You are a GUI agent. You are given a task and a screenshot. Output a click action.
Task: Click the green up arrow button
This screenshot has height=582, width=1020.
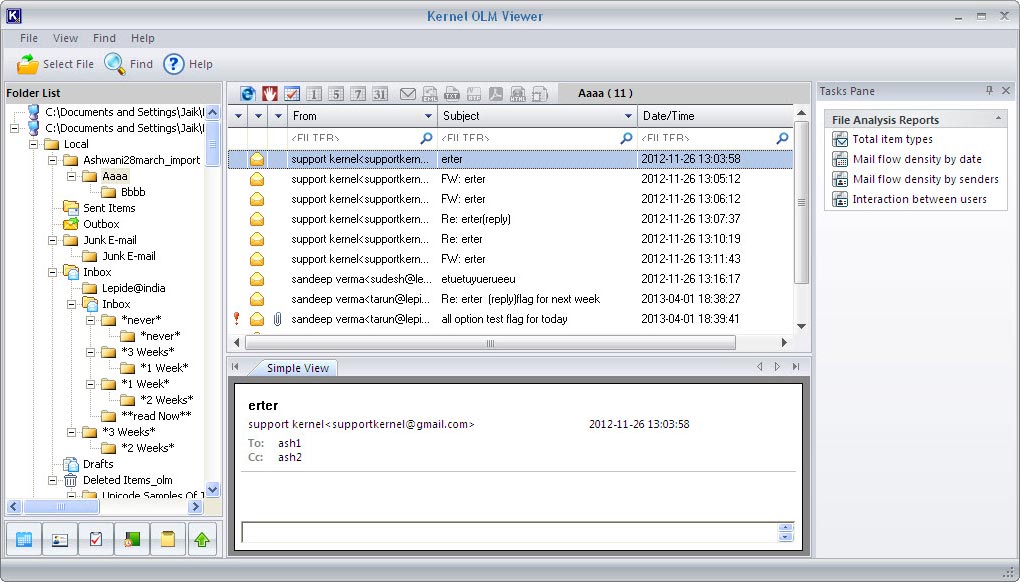click(202, 539)
